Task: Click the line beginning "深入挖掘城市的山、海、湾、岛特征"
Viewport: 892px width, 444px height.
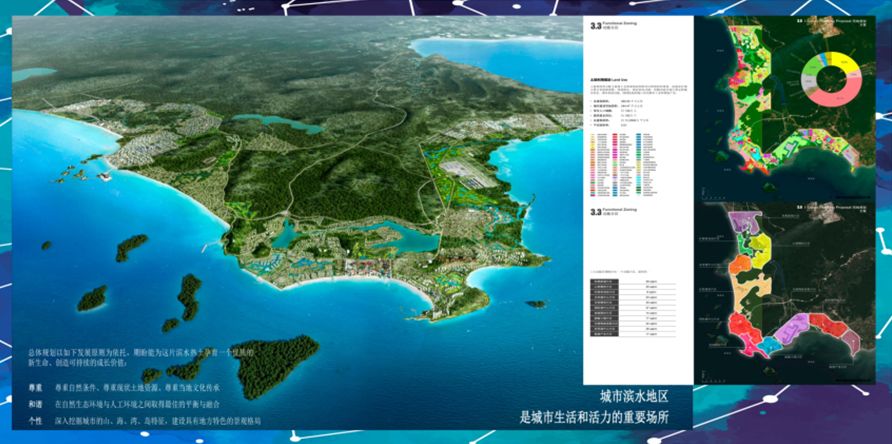Action: coord(158,421)
